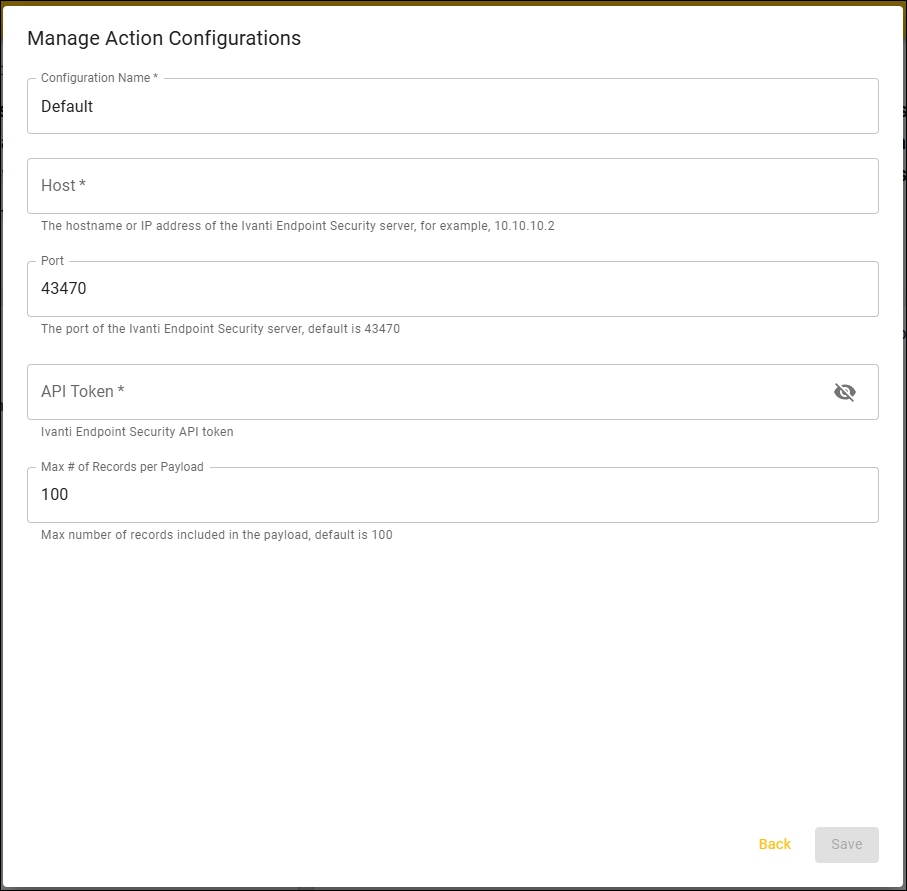Select the Port field containing 43470
This screenshot has height=891, width=907.
(x=453, y=289)
